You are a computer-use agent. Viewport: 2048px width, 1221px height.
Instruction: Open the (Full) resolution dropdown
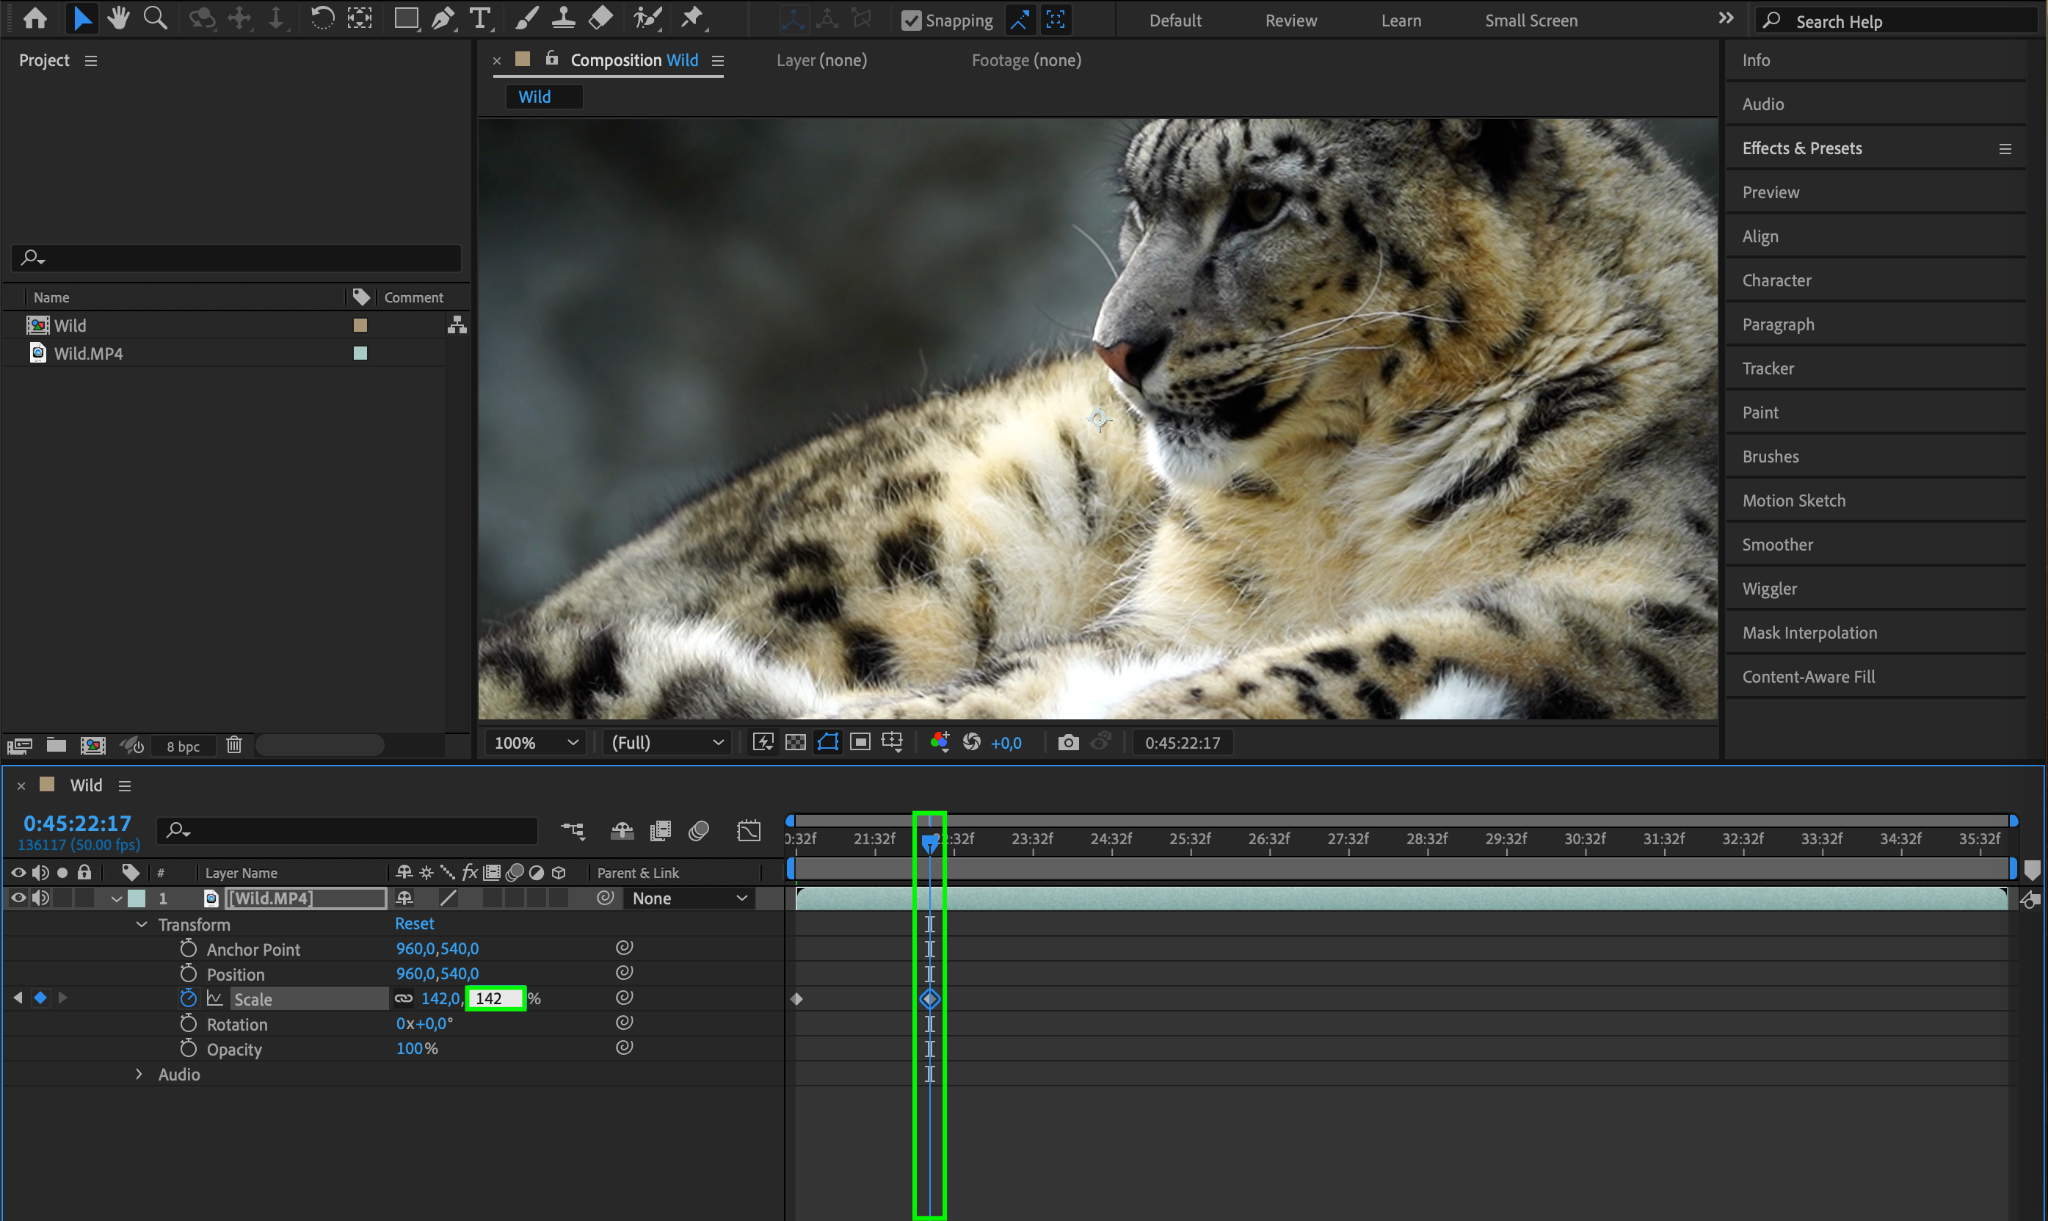click(x=666, y=742)
